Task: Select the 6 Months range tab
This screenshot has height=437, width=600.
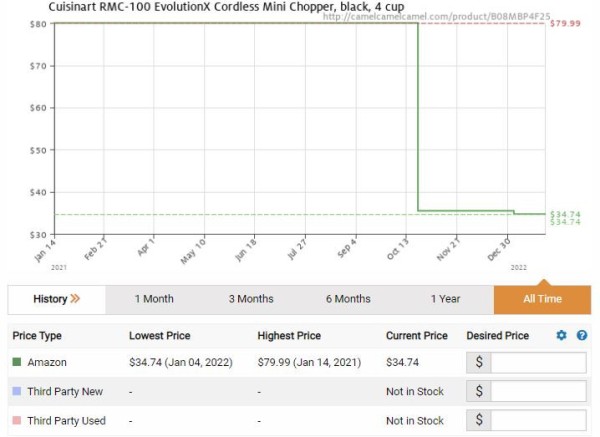Action: coord(348,299)
